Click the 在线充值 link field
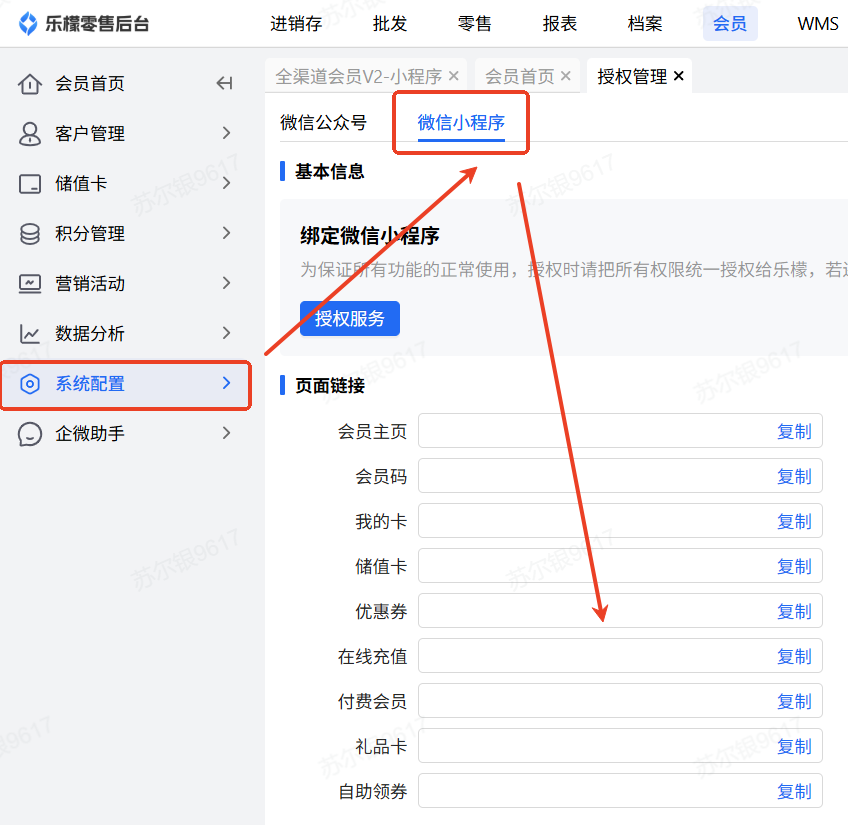The height and width of the screenshot is (825, 848). pyautogui.click(x=620, y=656)
